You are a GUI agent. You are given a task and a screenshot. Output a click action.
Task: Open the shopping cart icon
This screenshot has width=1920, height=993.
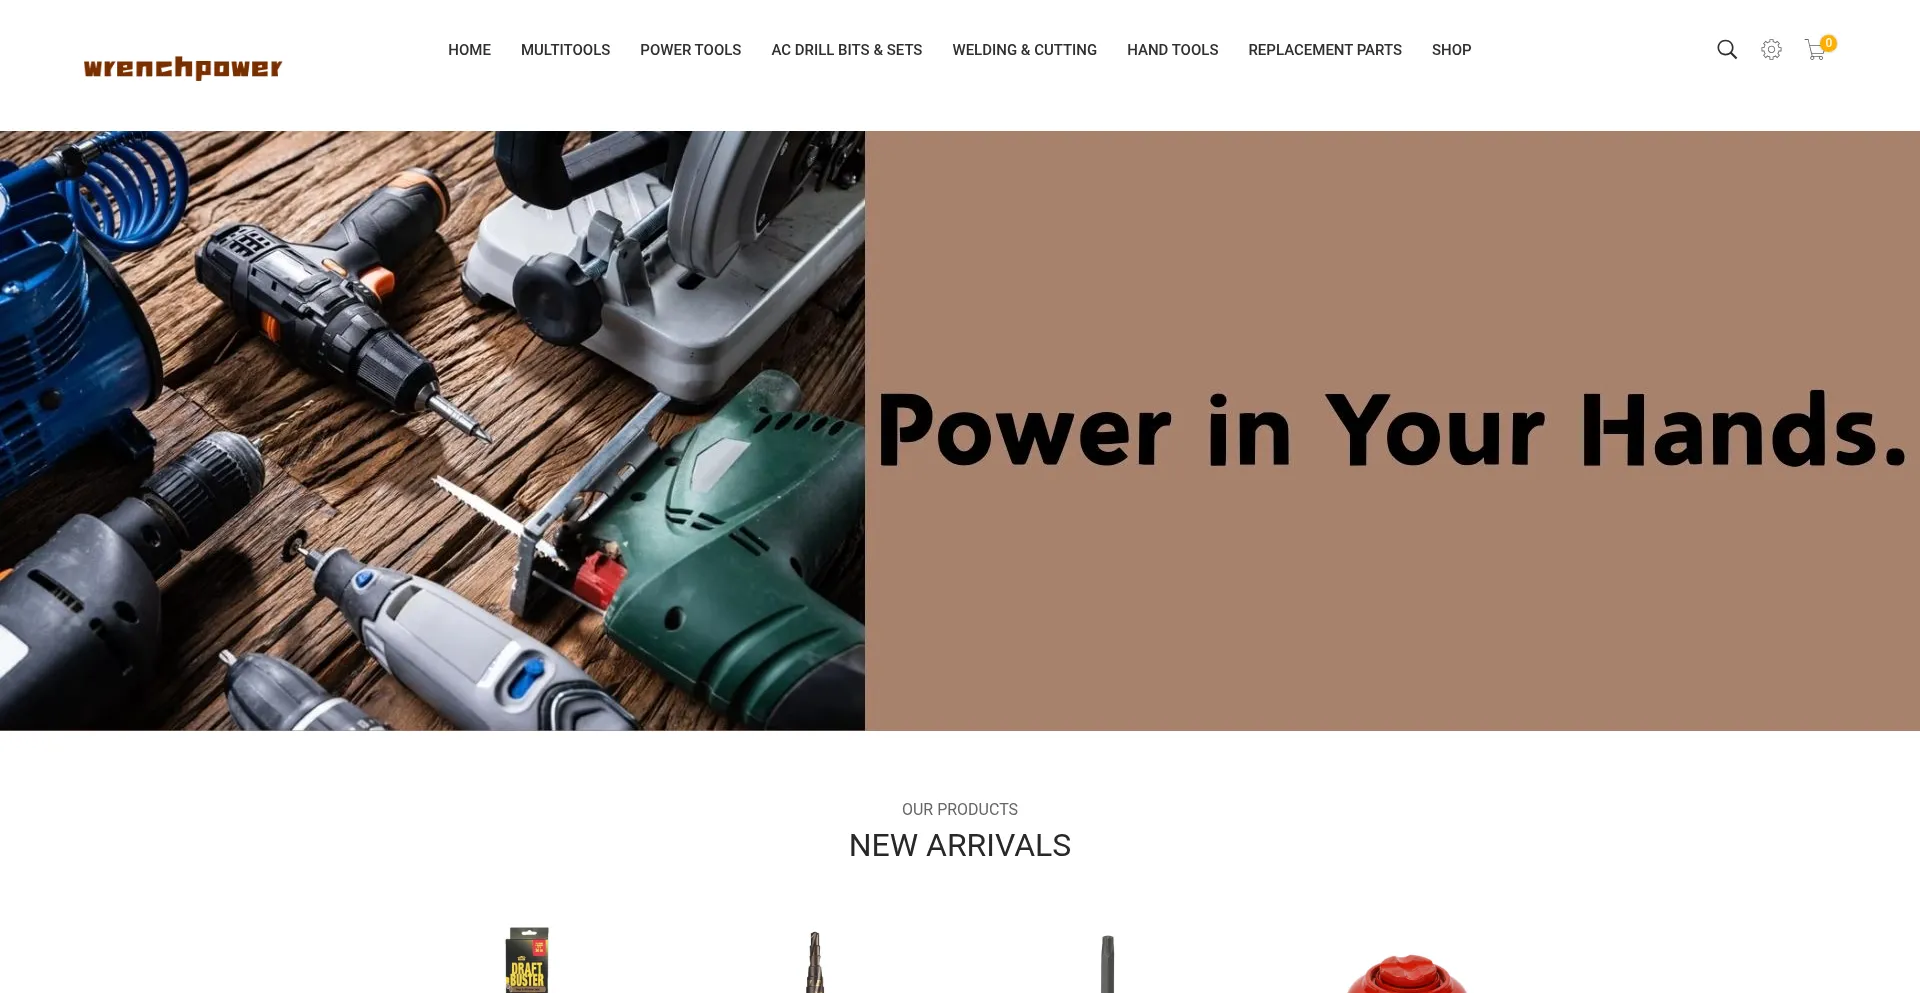(1815, 50)
